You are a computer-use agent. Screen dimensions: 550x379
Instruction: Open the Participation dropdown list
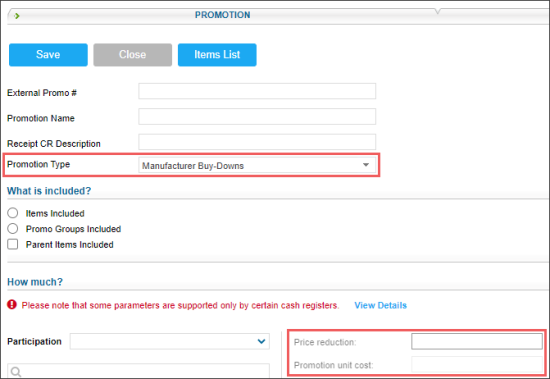(170, 341)
